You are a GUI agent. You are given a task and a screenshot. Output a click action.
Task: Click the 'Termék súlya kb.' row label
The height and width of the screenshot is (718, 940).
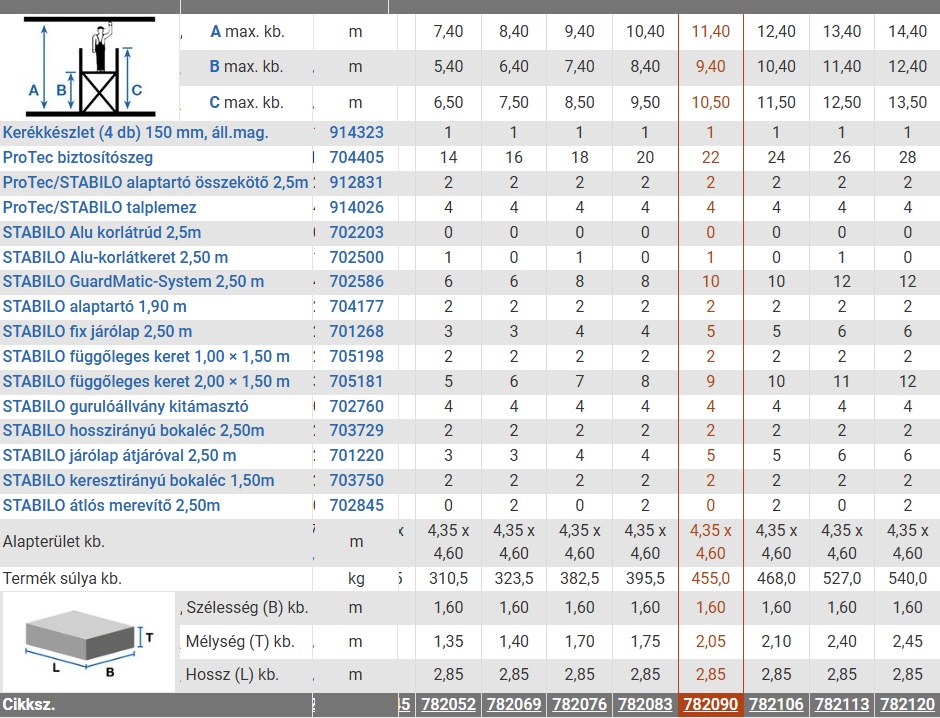(x=62, y=578)
